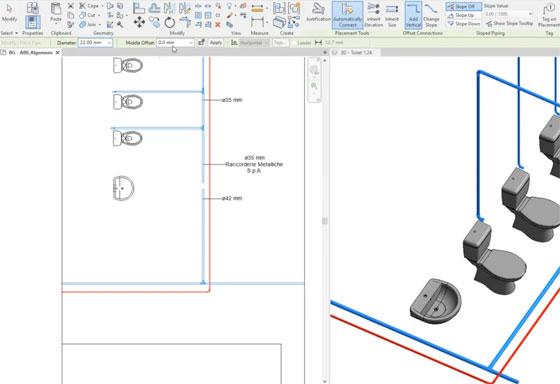Select the Move tool with four arrows

tap(139, 22)
